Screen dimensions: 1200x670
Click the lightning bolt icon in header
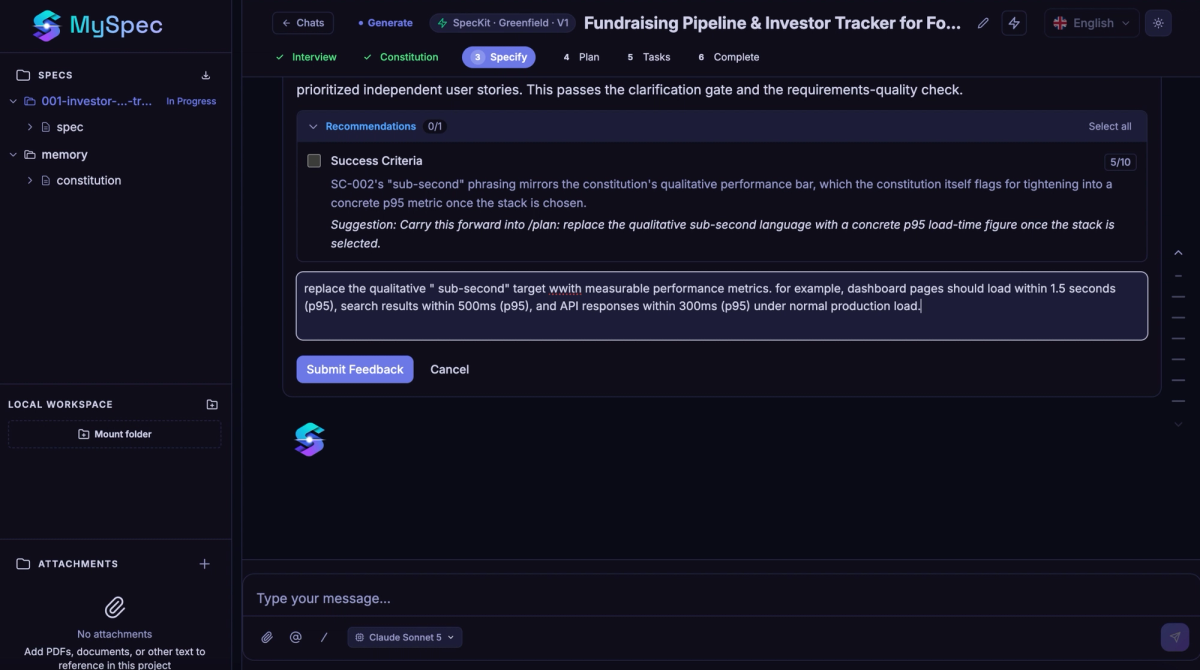click(1014, 23)
